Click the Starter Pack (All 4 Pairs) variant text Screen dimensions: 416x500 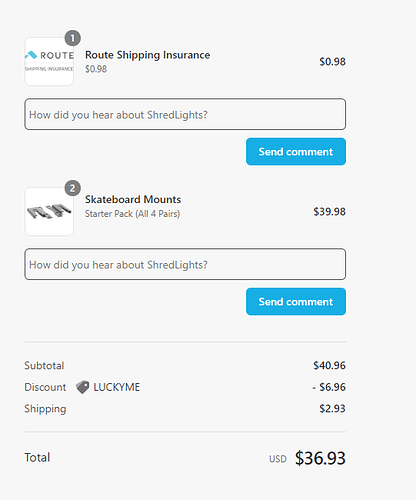coord(132,214)
